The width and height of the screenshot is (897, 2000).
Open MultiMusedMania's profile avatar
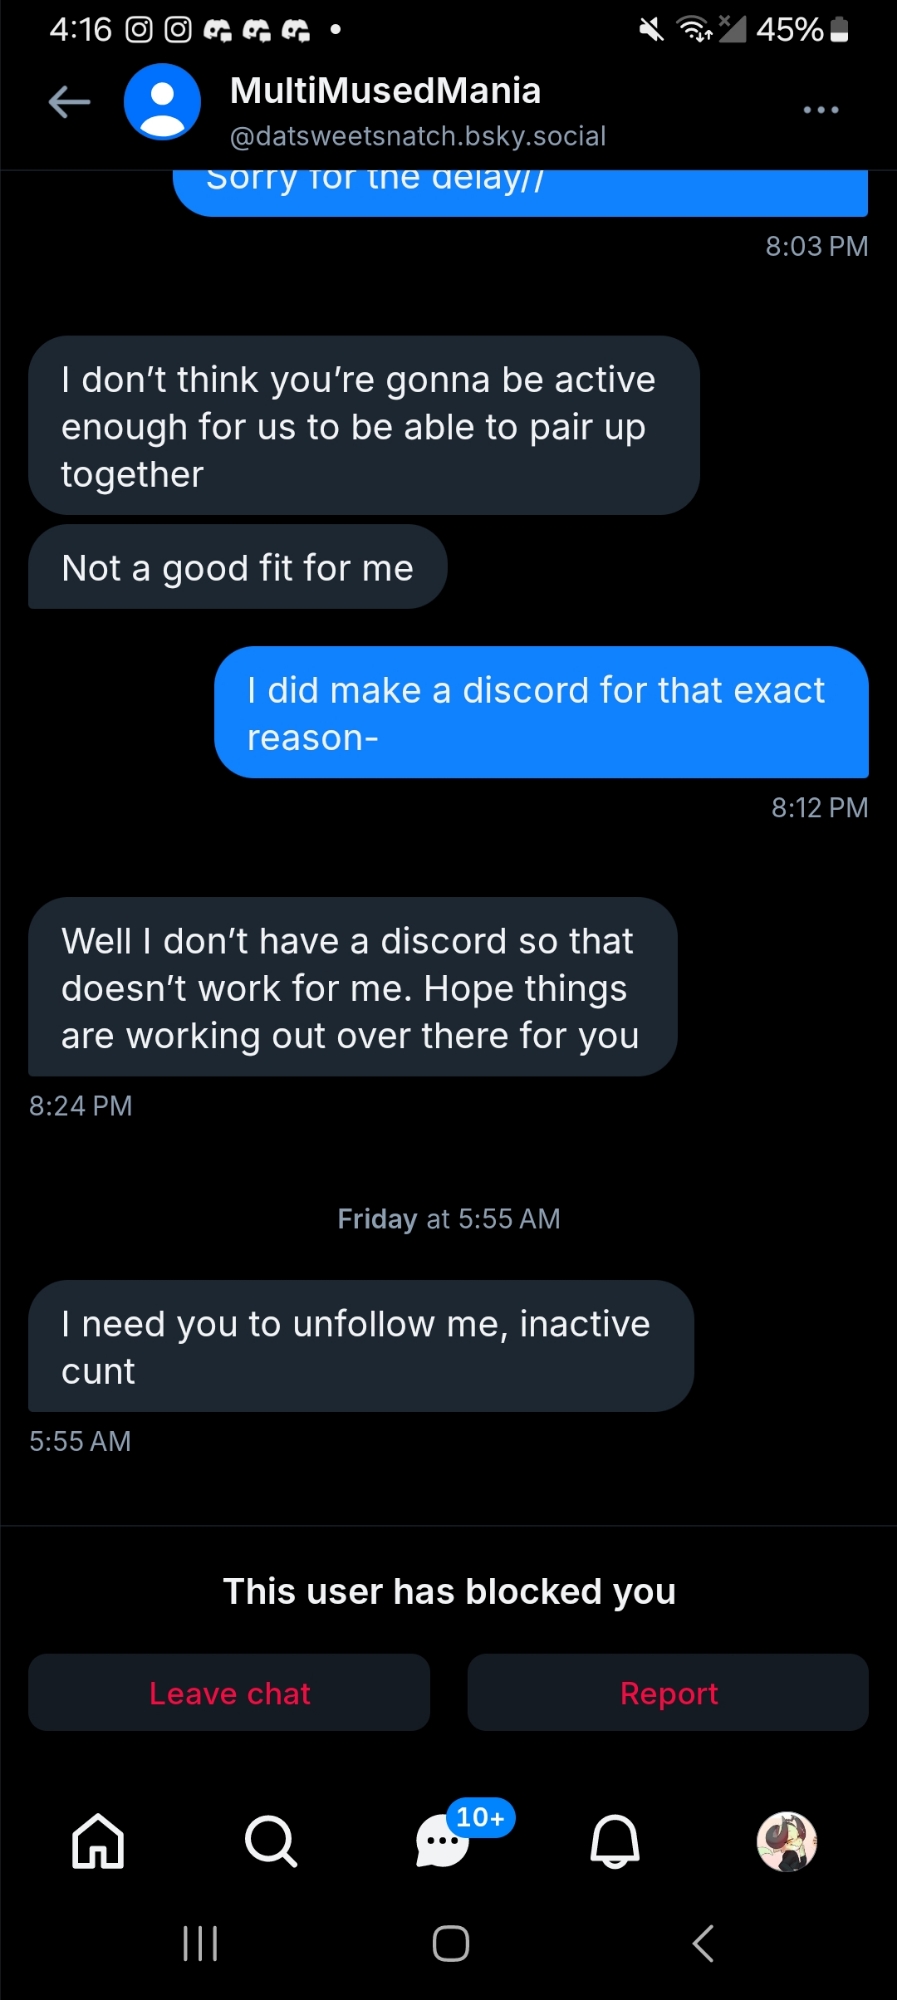tap(162, 102)
